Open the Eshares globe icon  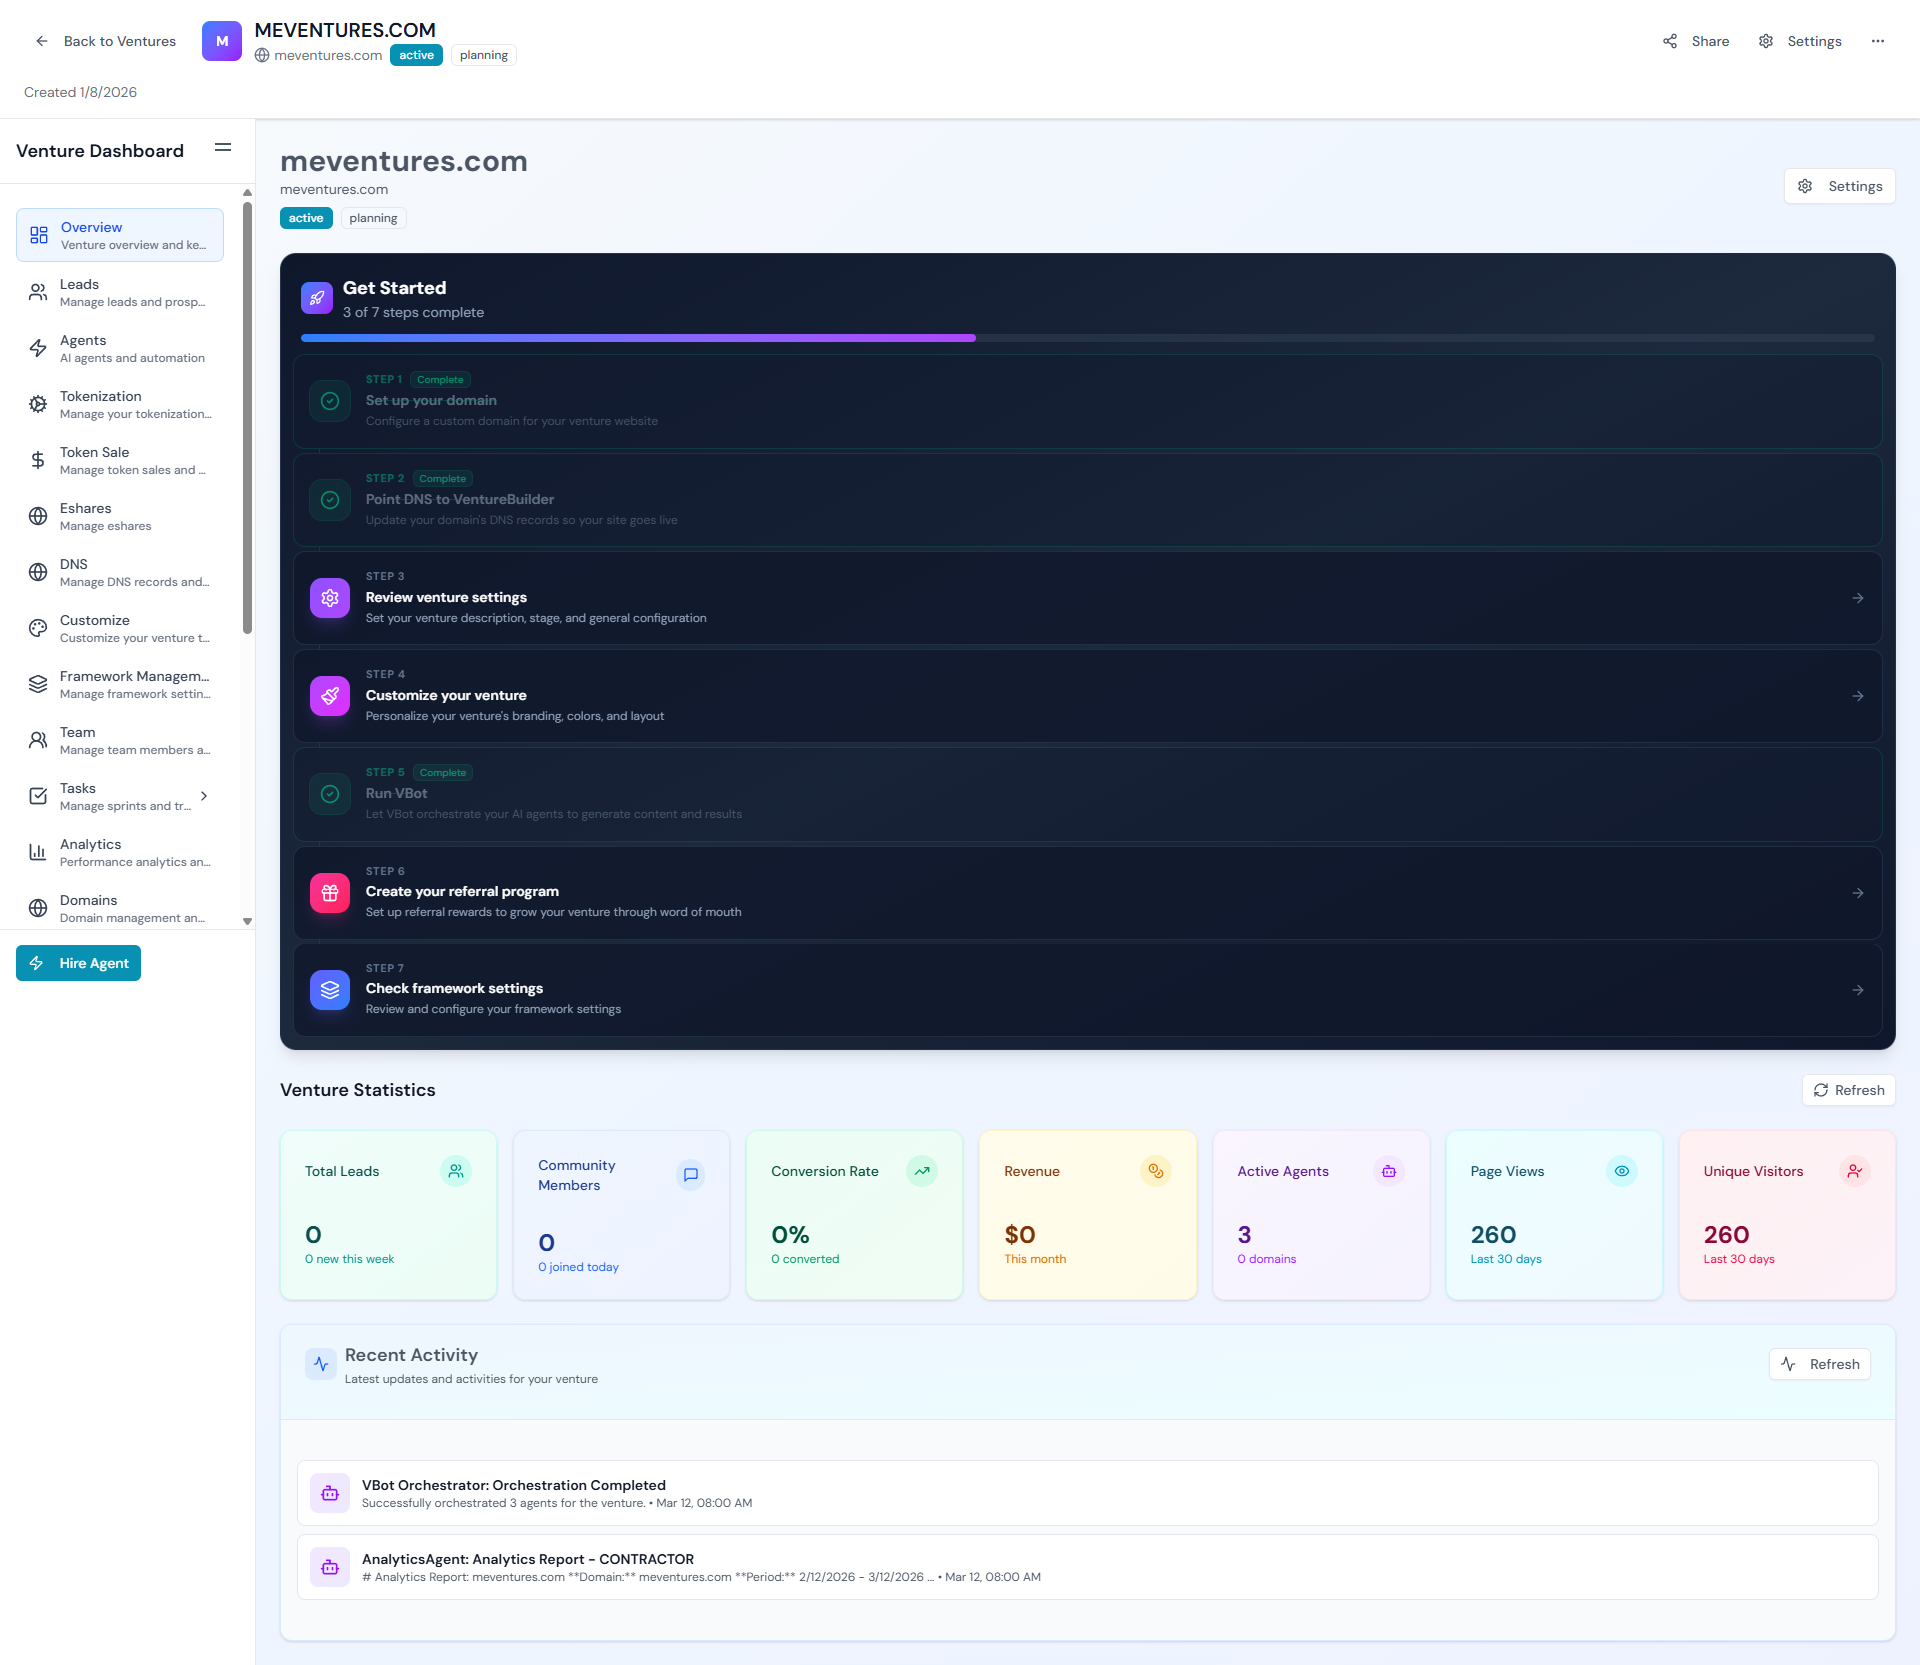(37, 516)
